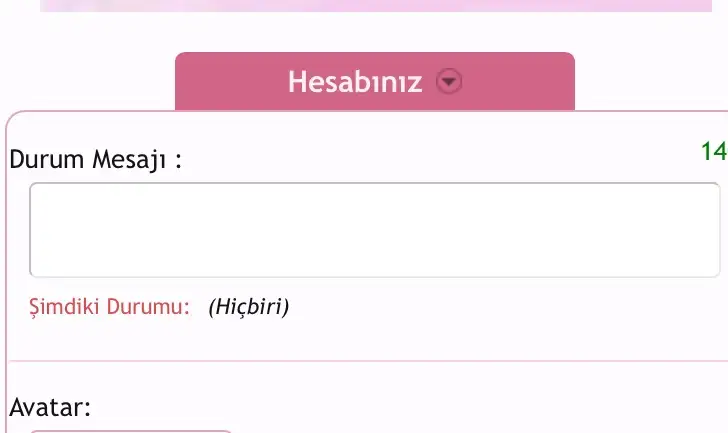
Task: Select the Durum Mesajı field label
Action: click(x=96, y=160)
